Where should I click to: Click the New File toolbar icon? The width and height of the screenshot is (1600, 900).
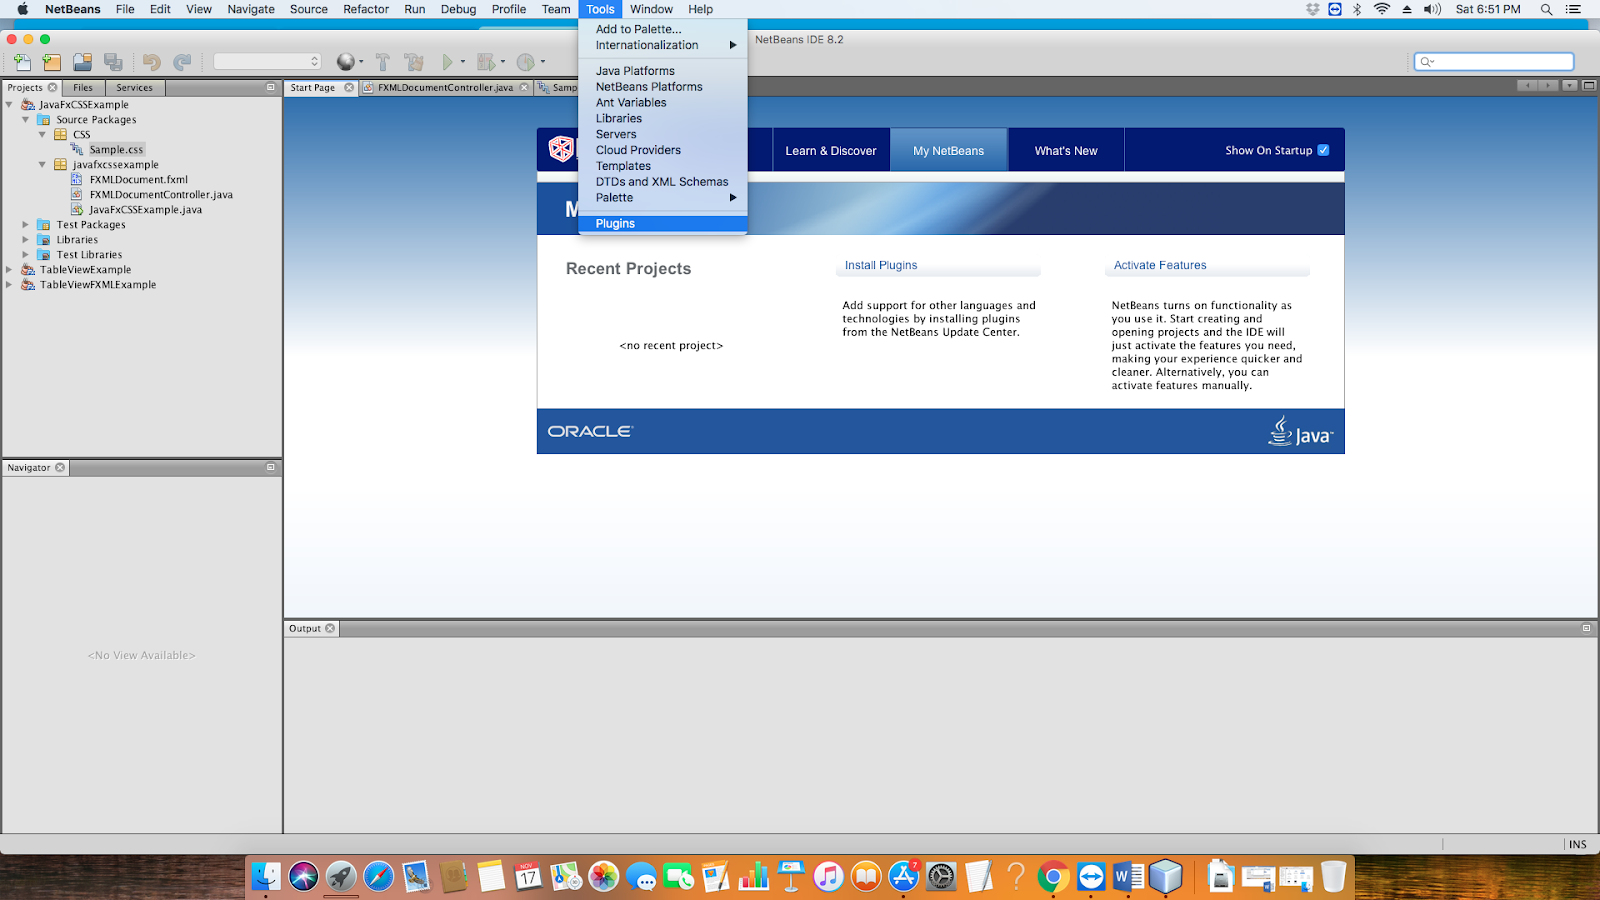click(x=22, y=62)
